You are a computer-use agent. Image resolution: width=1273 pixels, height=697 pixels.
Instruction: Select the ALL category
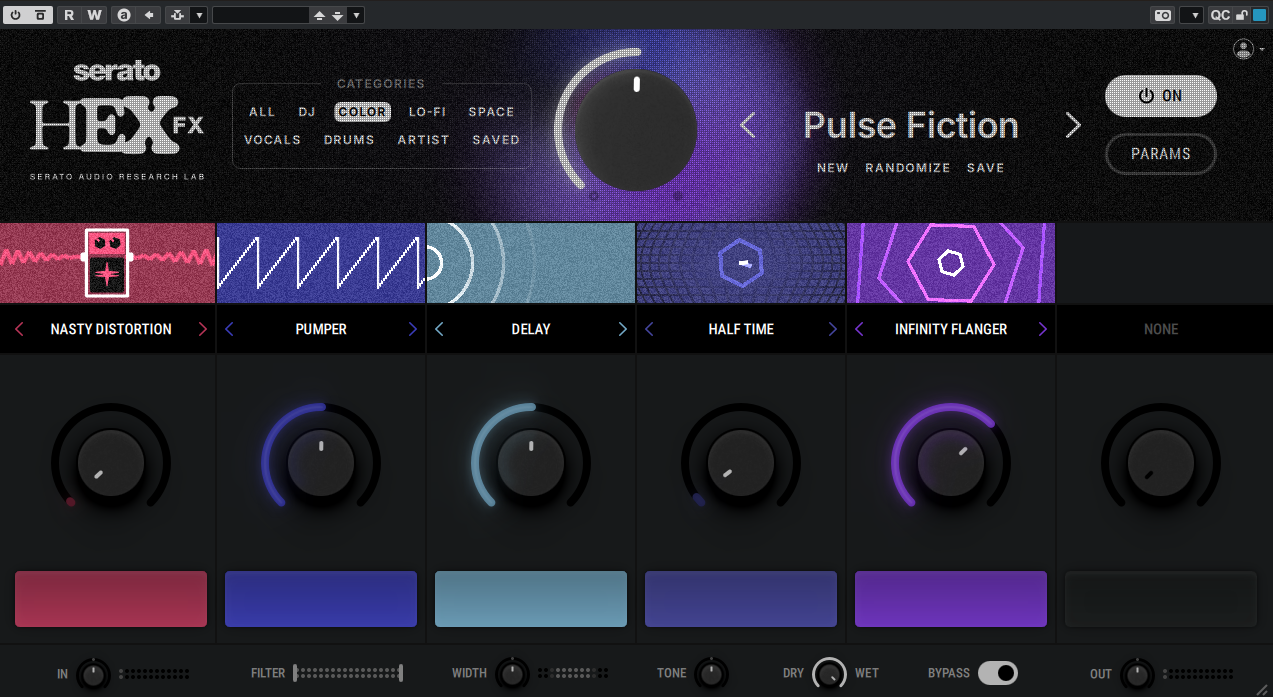coord(262,112)
